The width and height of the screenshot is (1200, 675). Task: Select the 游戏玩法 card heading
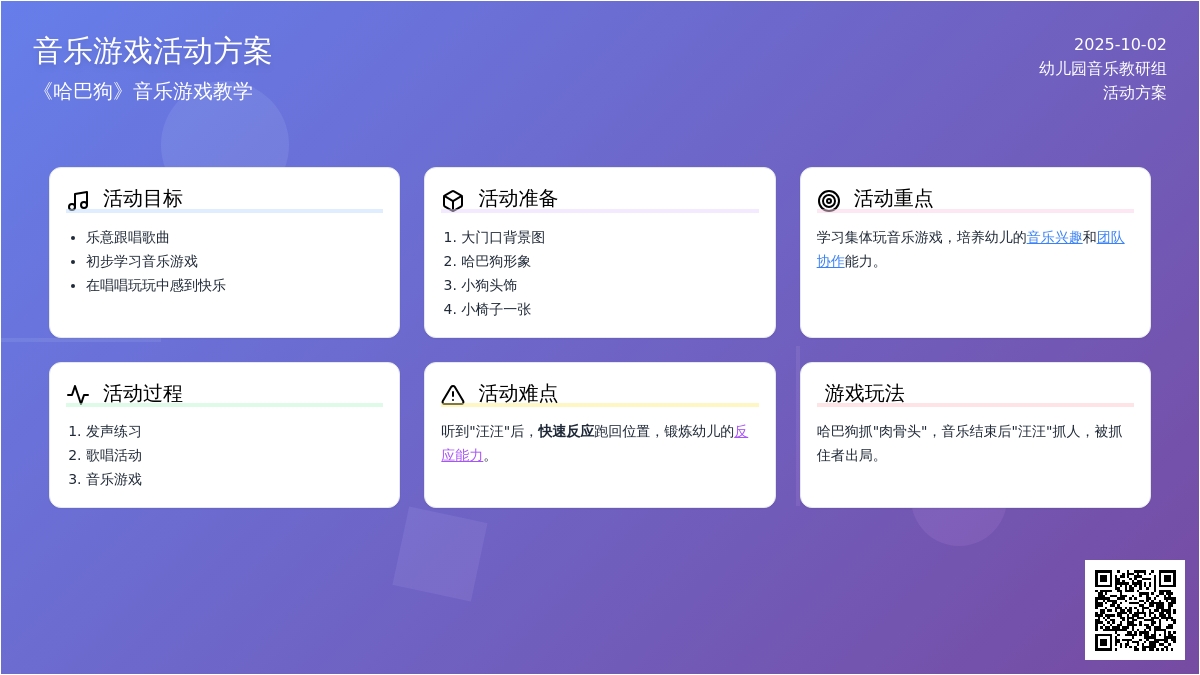tap(864, 393)
